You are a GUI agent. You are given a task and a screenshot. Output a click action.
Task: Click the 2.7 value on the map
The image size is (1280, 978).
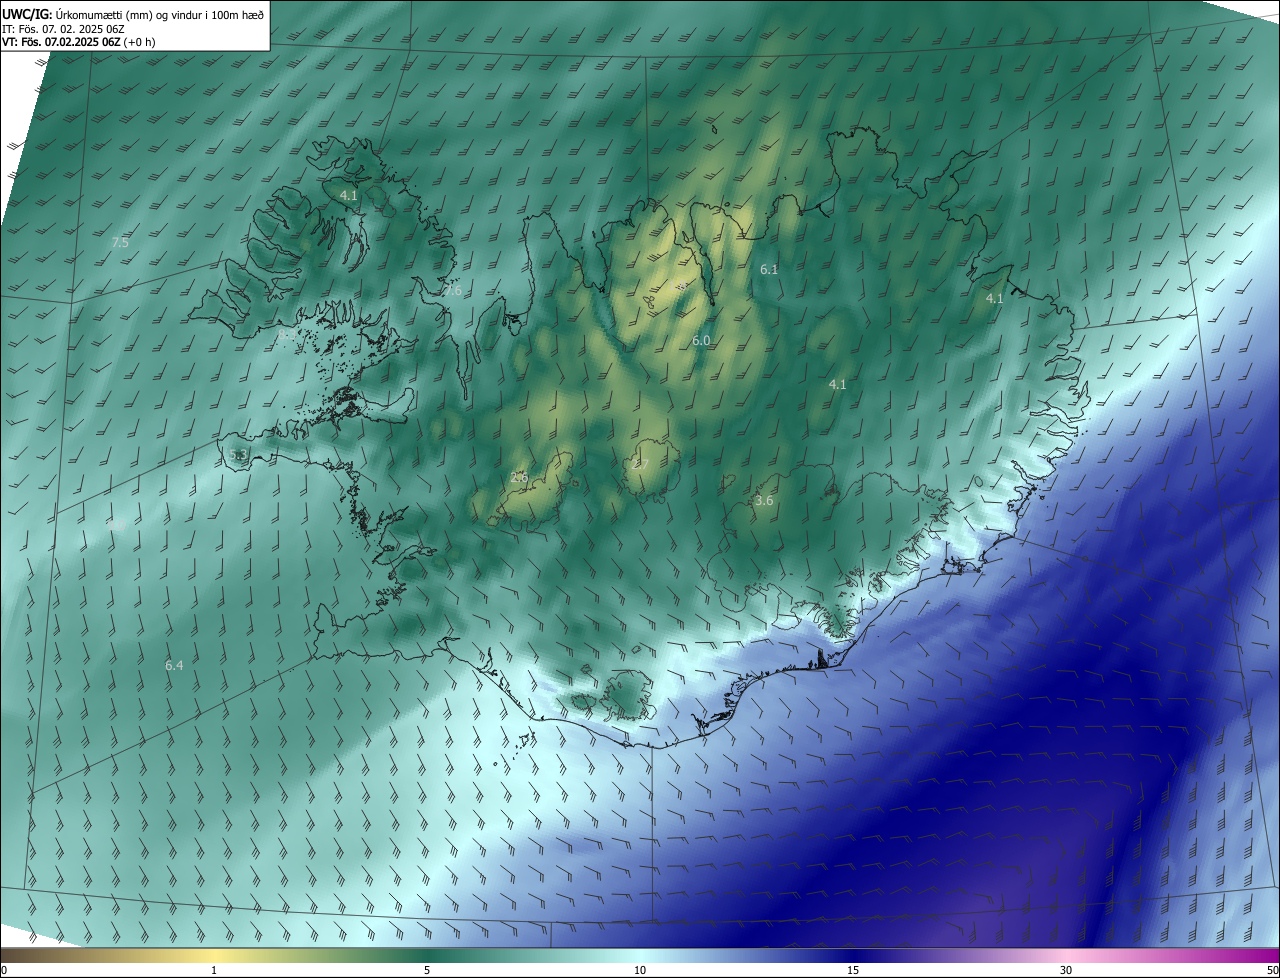pos(641,464)
